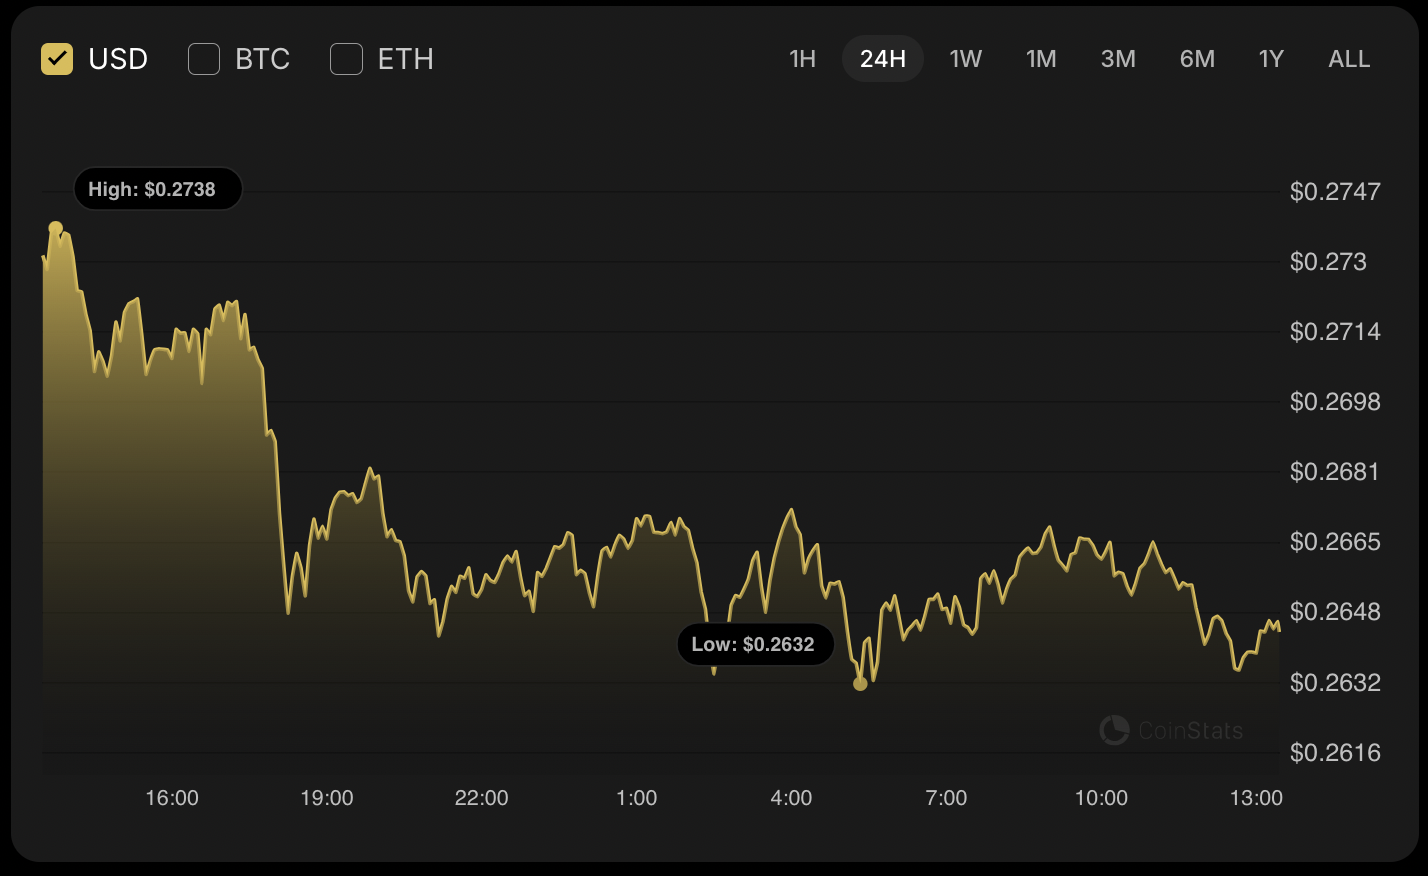
Task: Show the ALL time range
Action: point(1349,59)
